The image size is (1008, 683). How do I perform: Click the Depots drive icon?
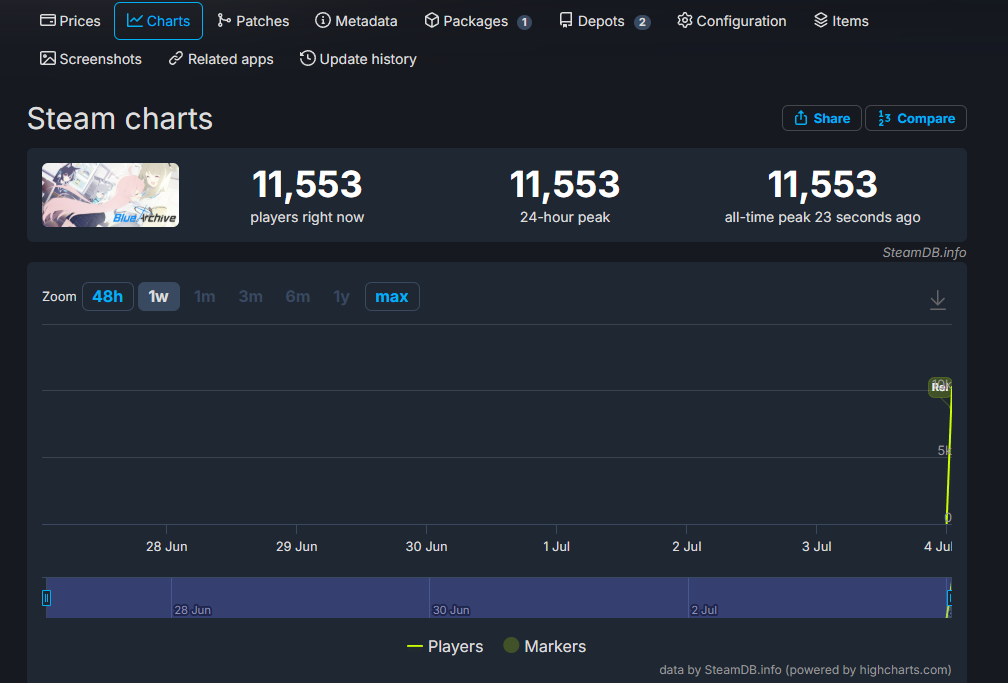click(566, 21)
